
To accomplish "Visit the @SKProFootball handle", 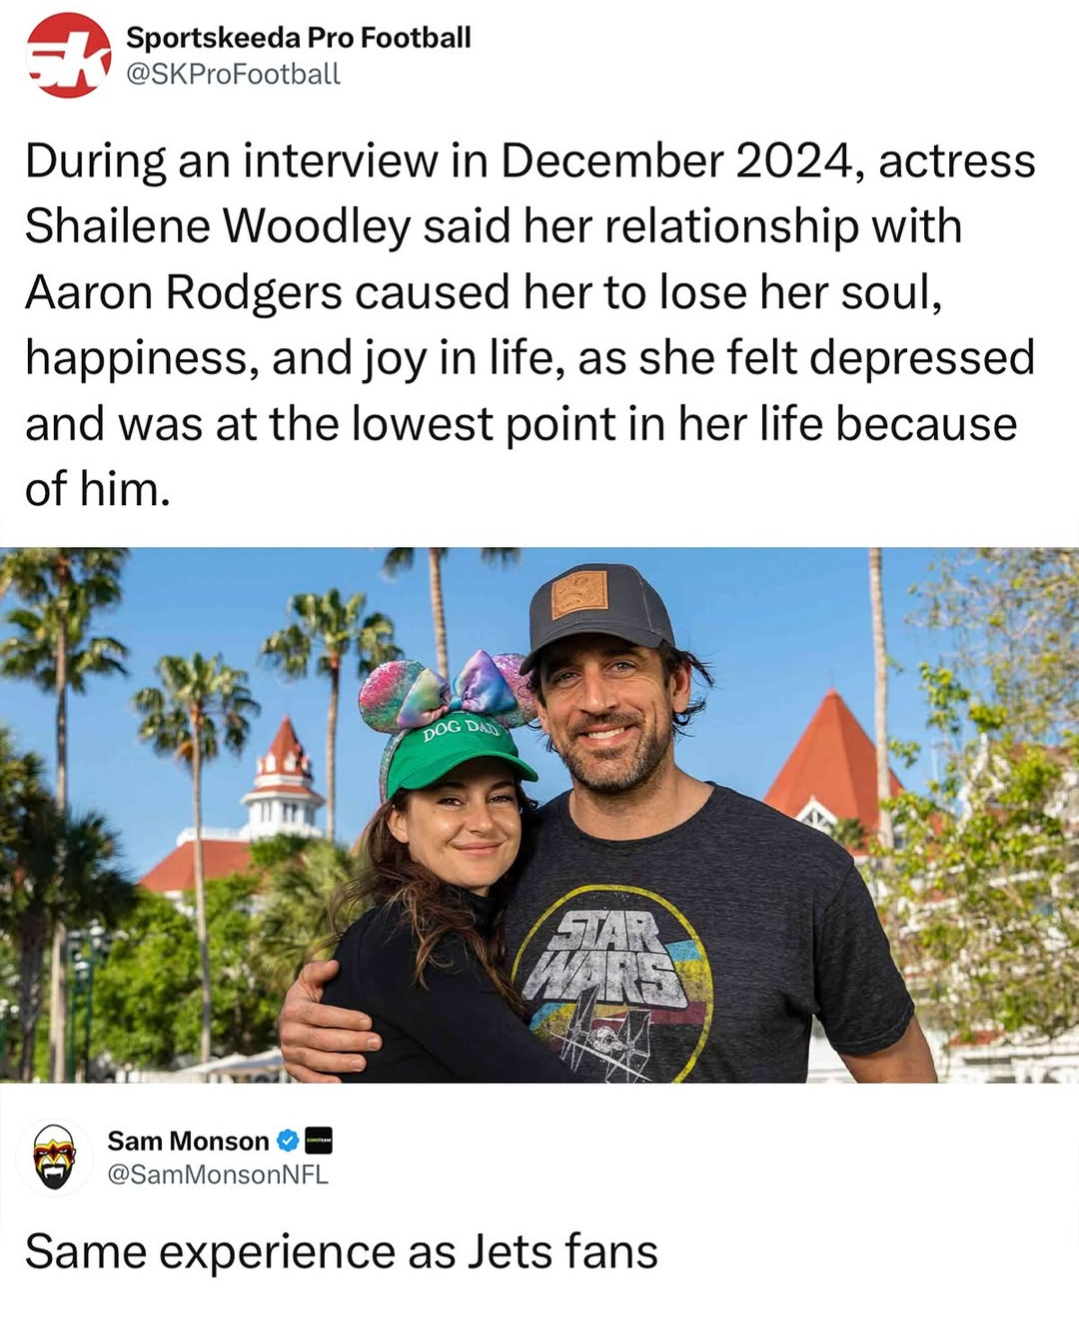I will (x=233, y=74).
